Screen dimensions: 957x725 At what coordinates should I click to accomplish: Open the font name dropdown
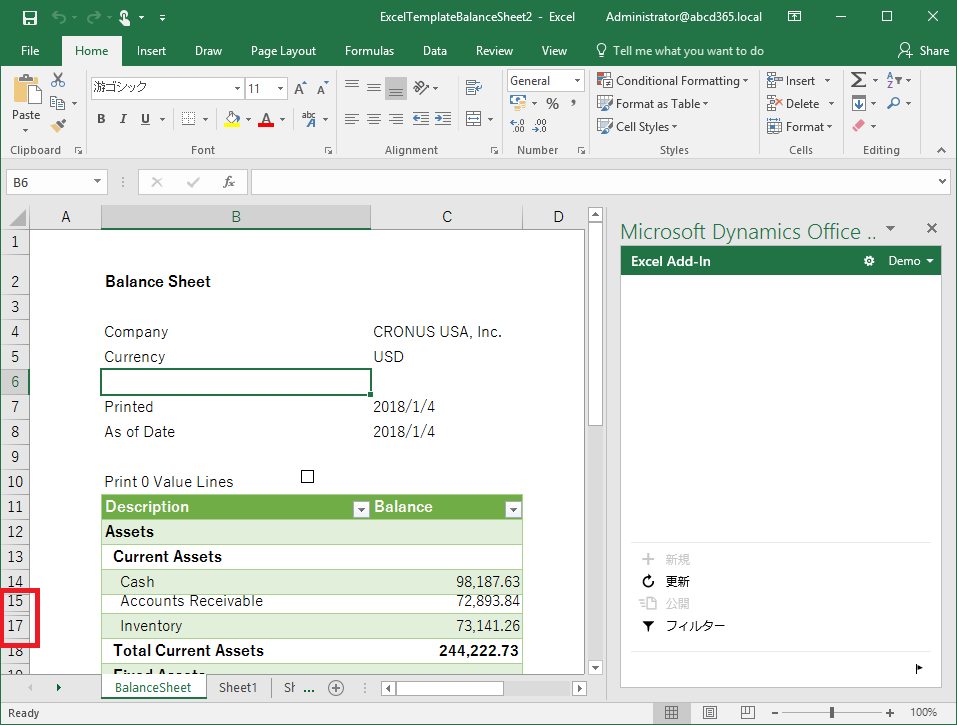point(237,88)
